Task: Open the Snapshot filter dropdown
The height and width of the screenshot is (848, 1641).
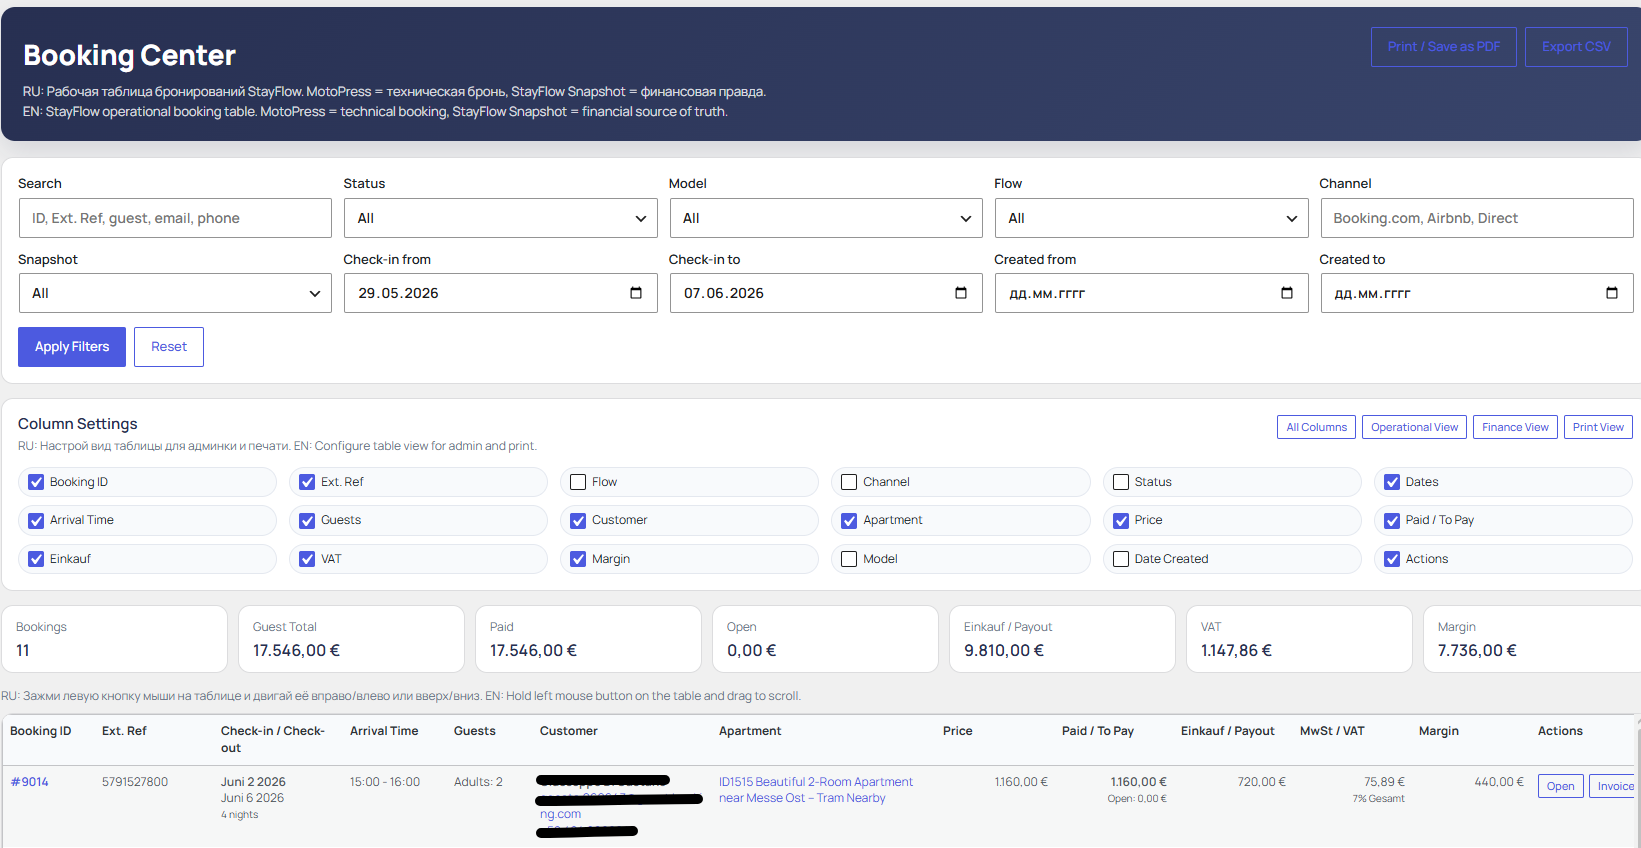Action: 175,293
